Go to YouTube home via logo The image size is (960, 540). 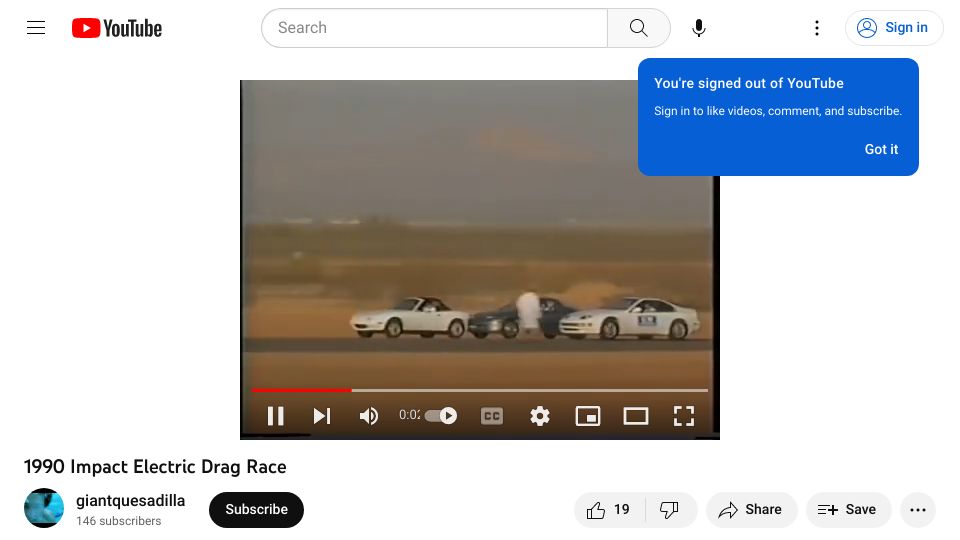pyautogui.click(x=117, y=28)
